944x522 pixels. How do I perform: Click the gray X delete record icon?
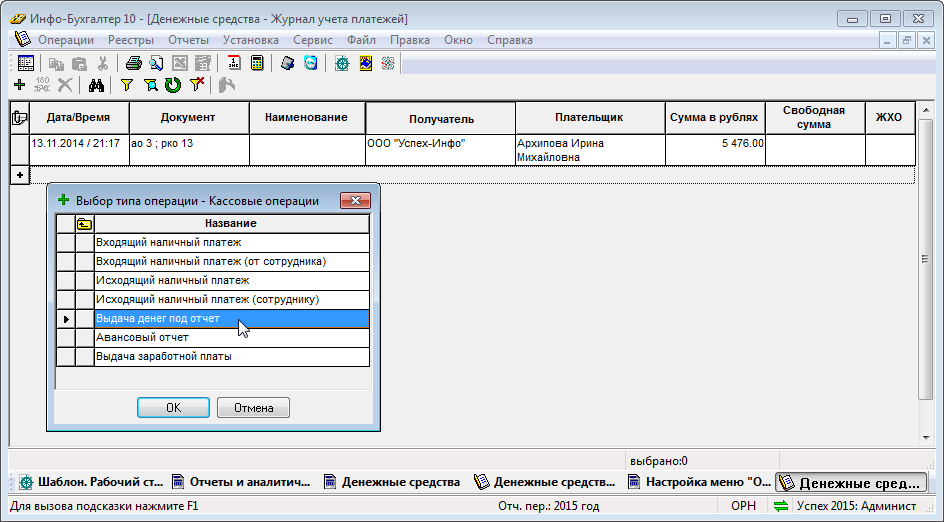click(x=65, y=85)
